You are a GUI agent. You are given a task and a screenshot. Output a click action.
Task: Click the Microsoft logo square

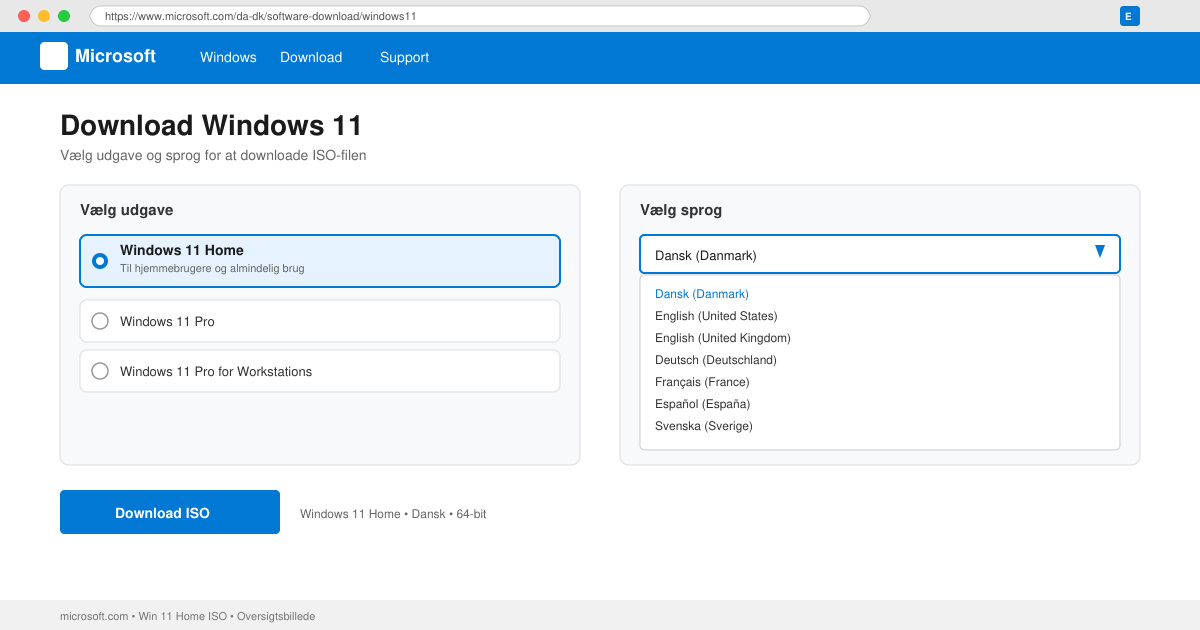[x=54, y=56]
